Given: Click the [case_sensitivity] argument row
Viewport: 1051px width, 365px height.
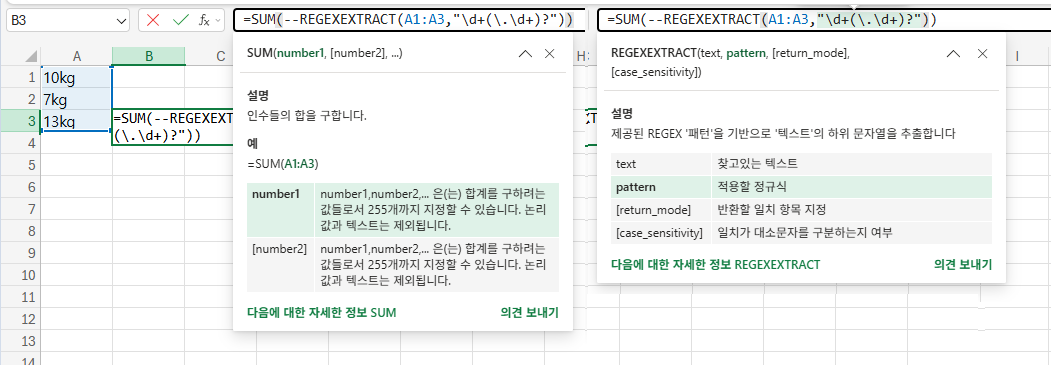Looking at the screenshot, I should [802, 232].
